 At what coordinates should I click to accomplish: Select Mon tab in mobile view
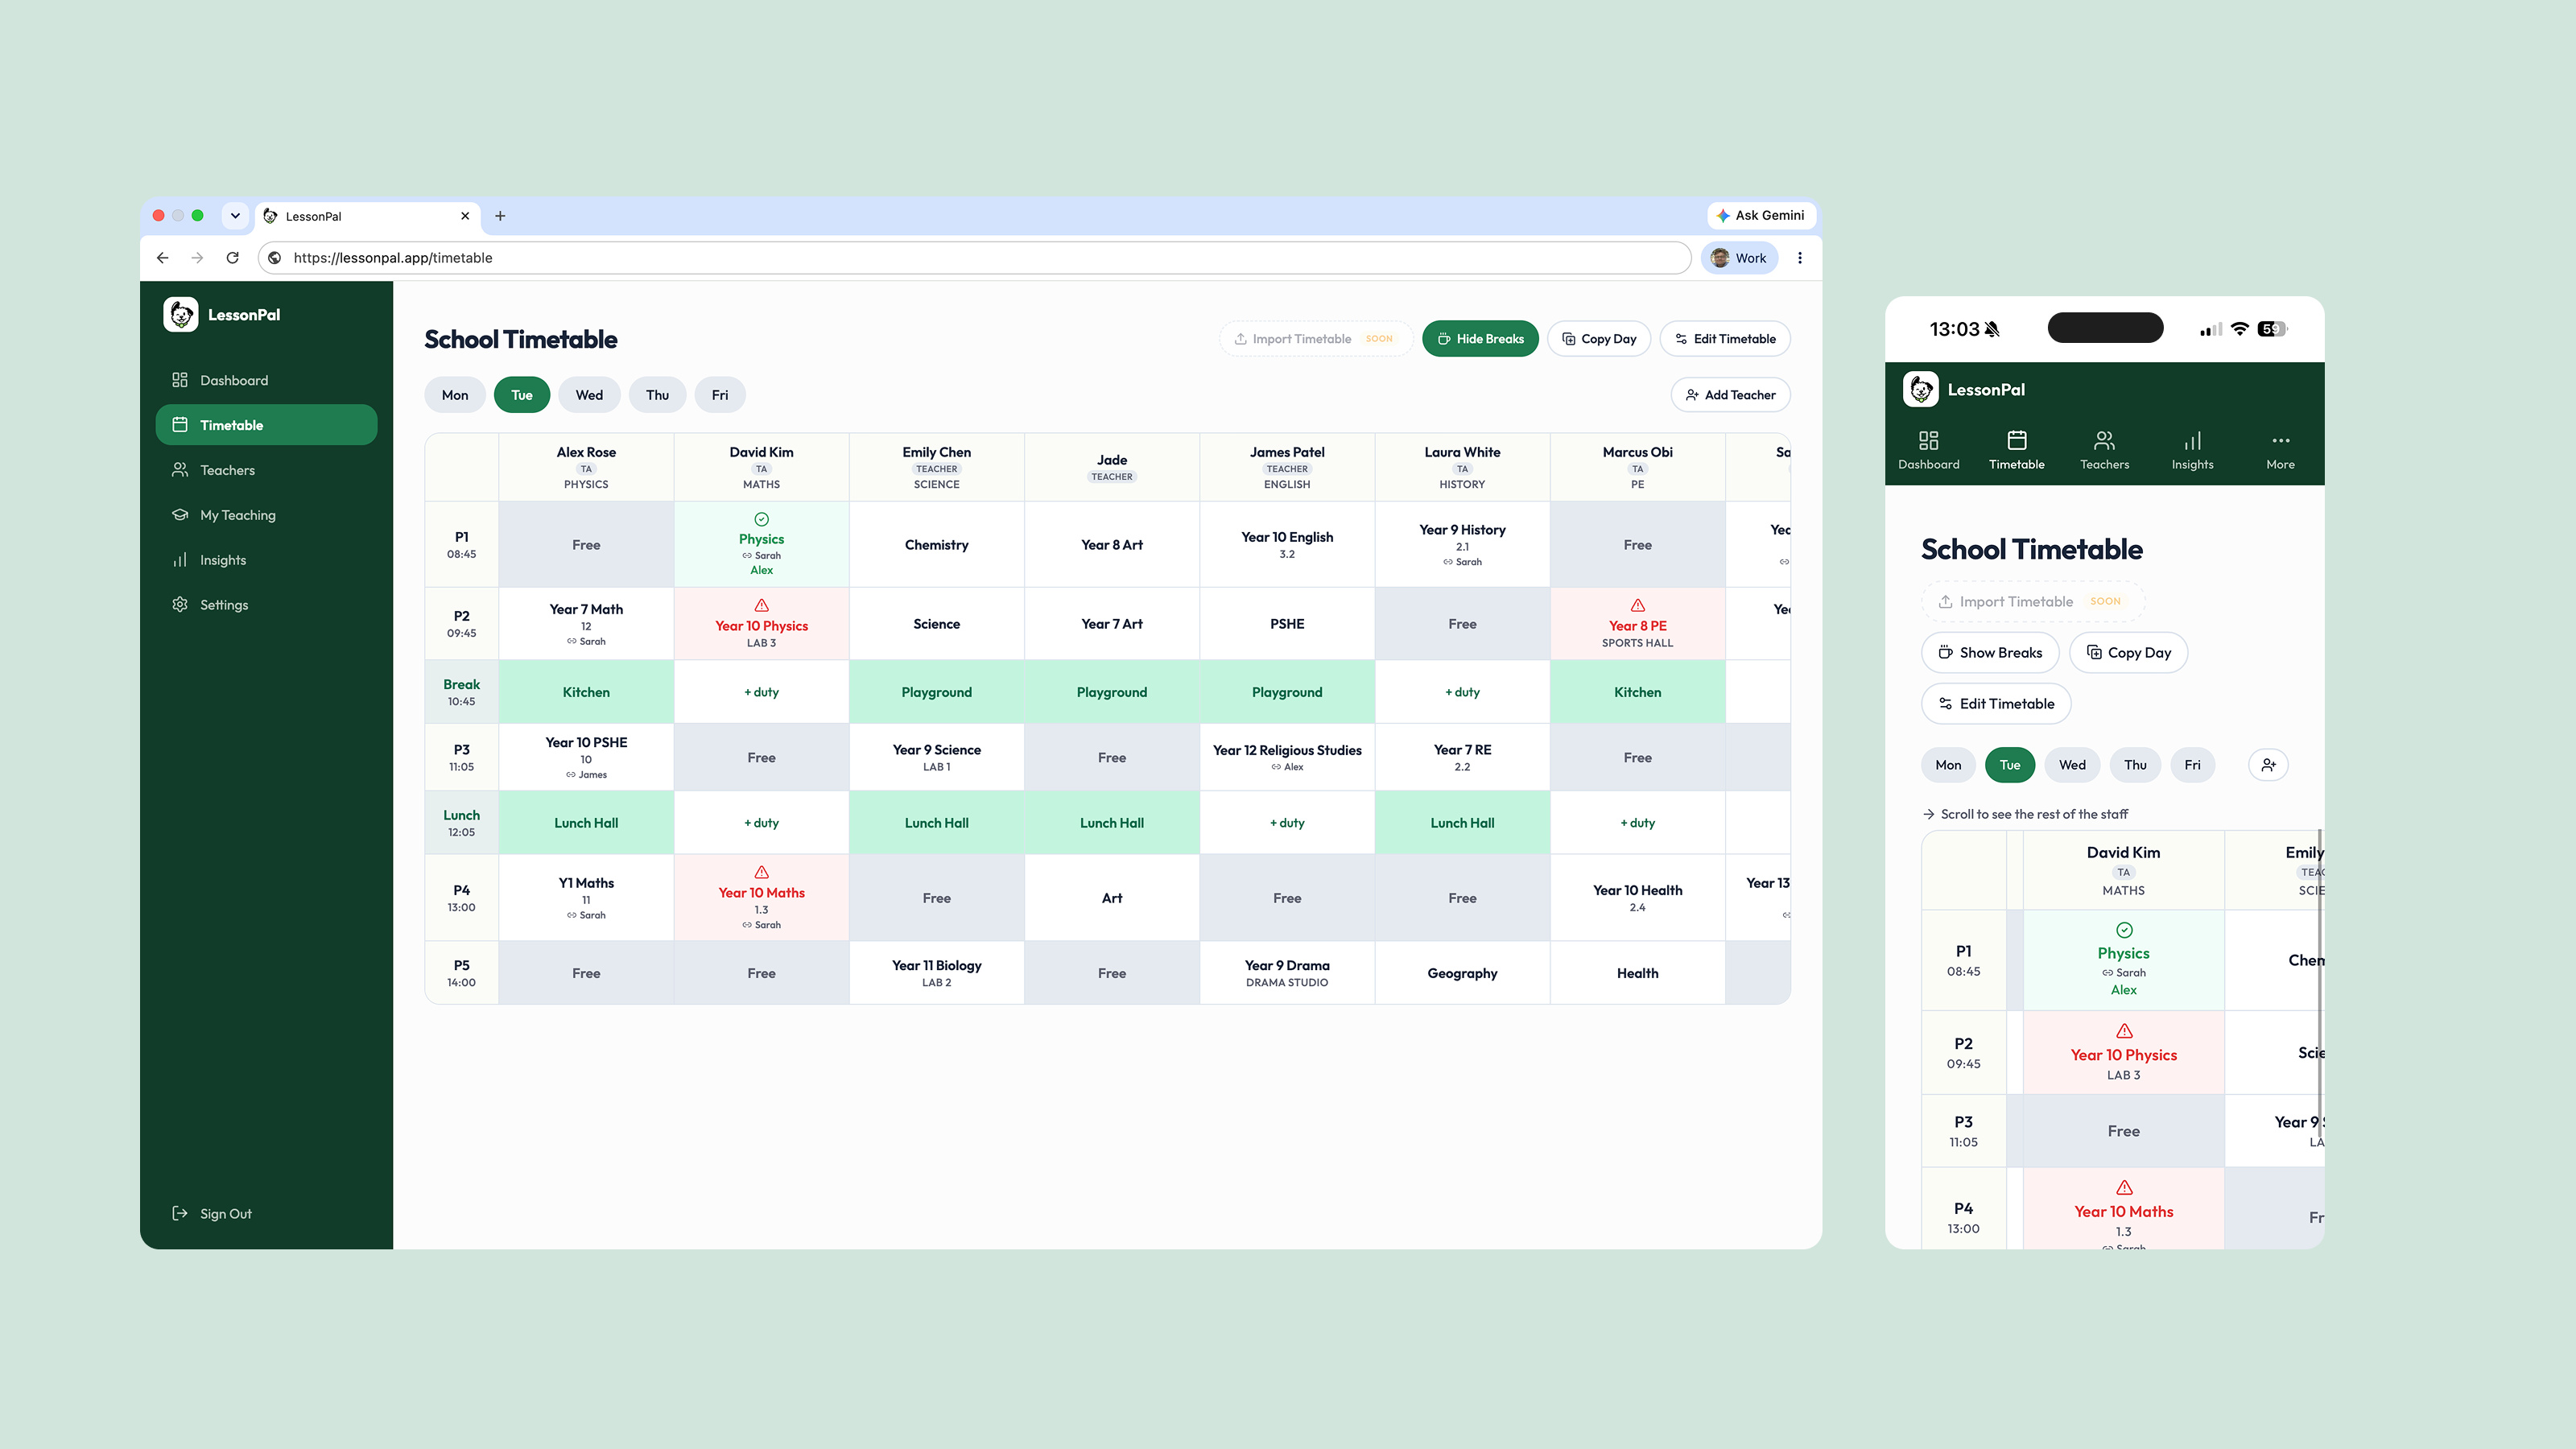1948,765
